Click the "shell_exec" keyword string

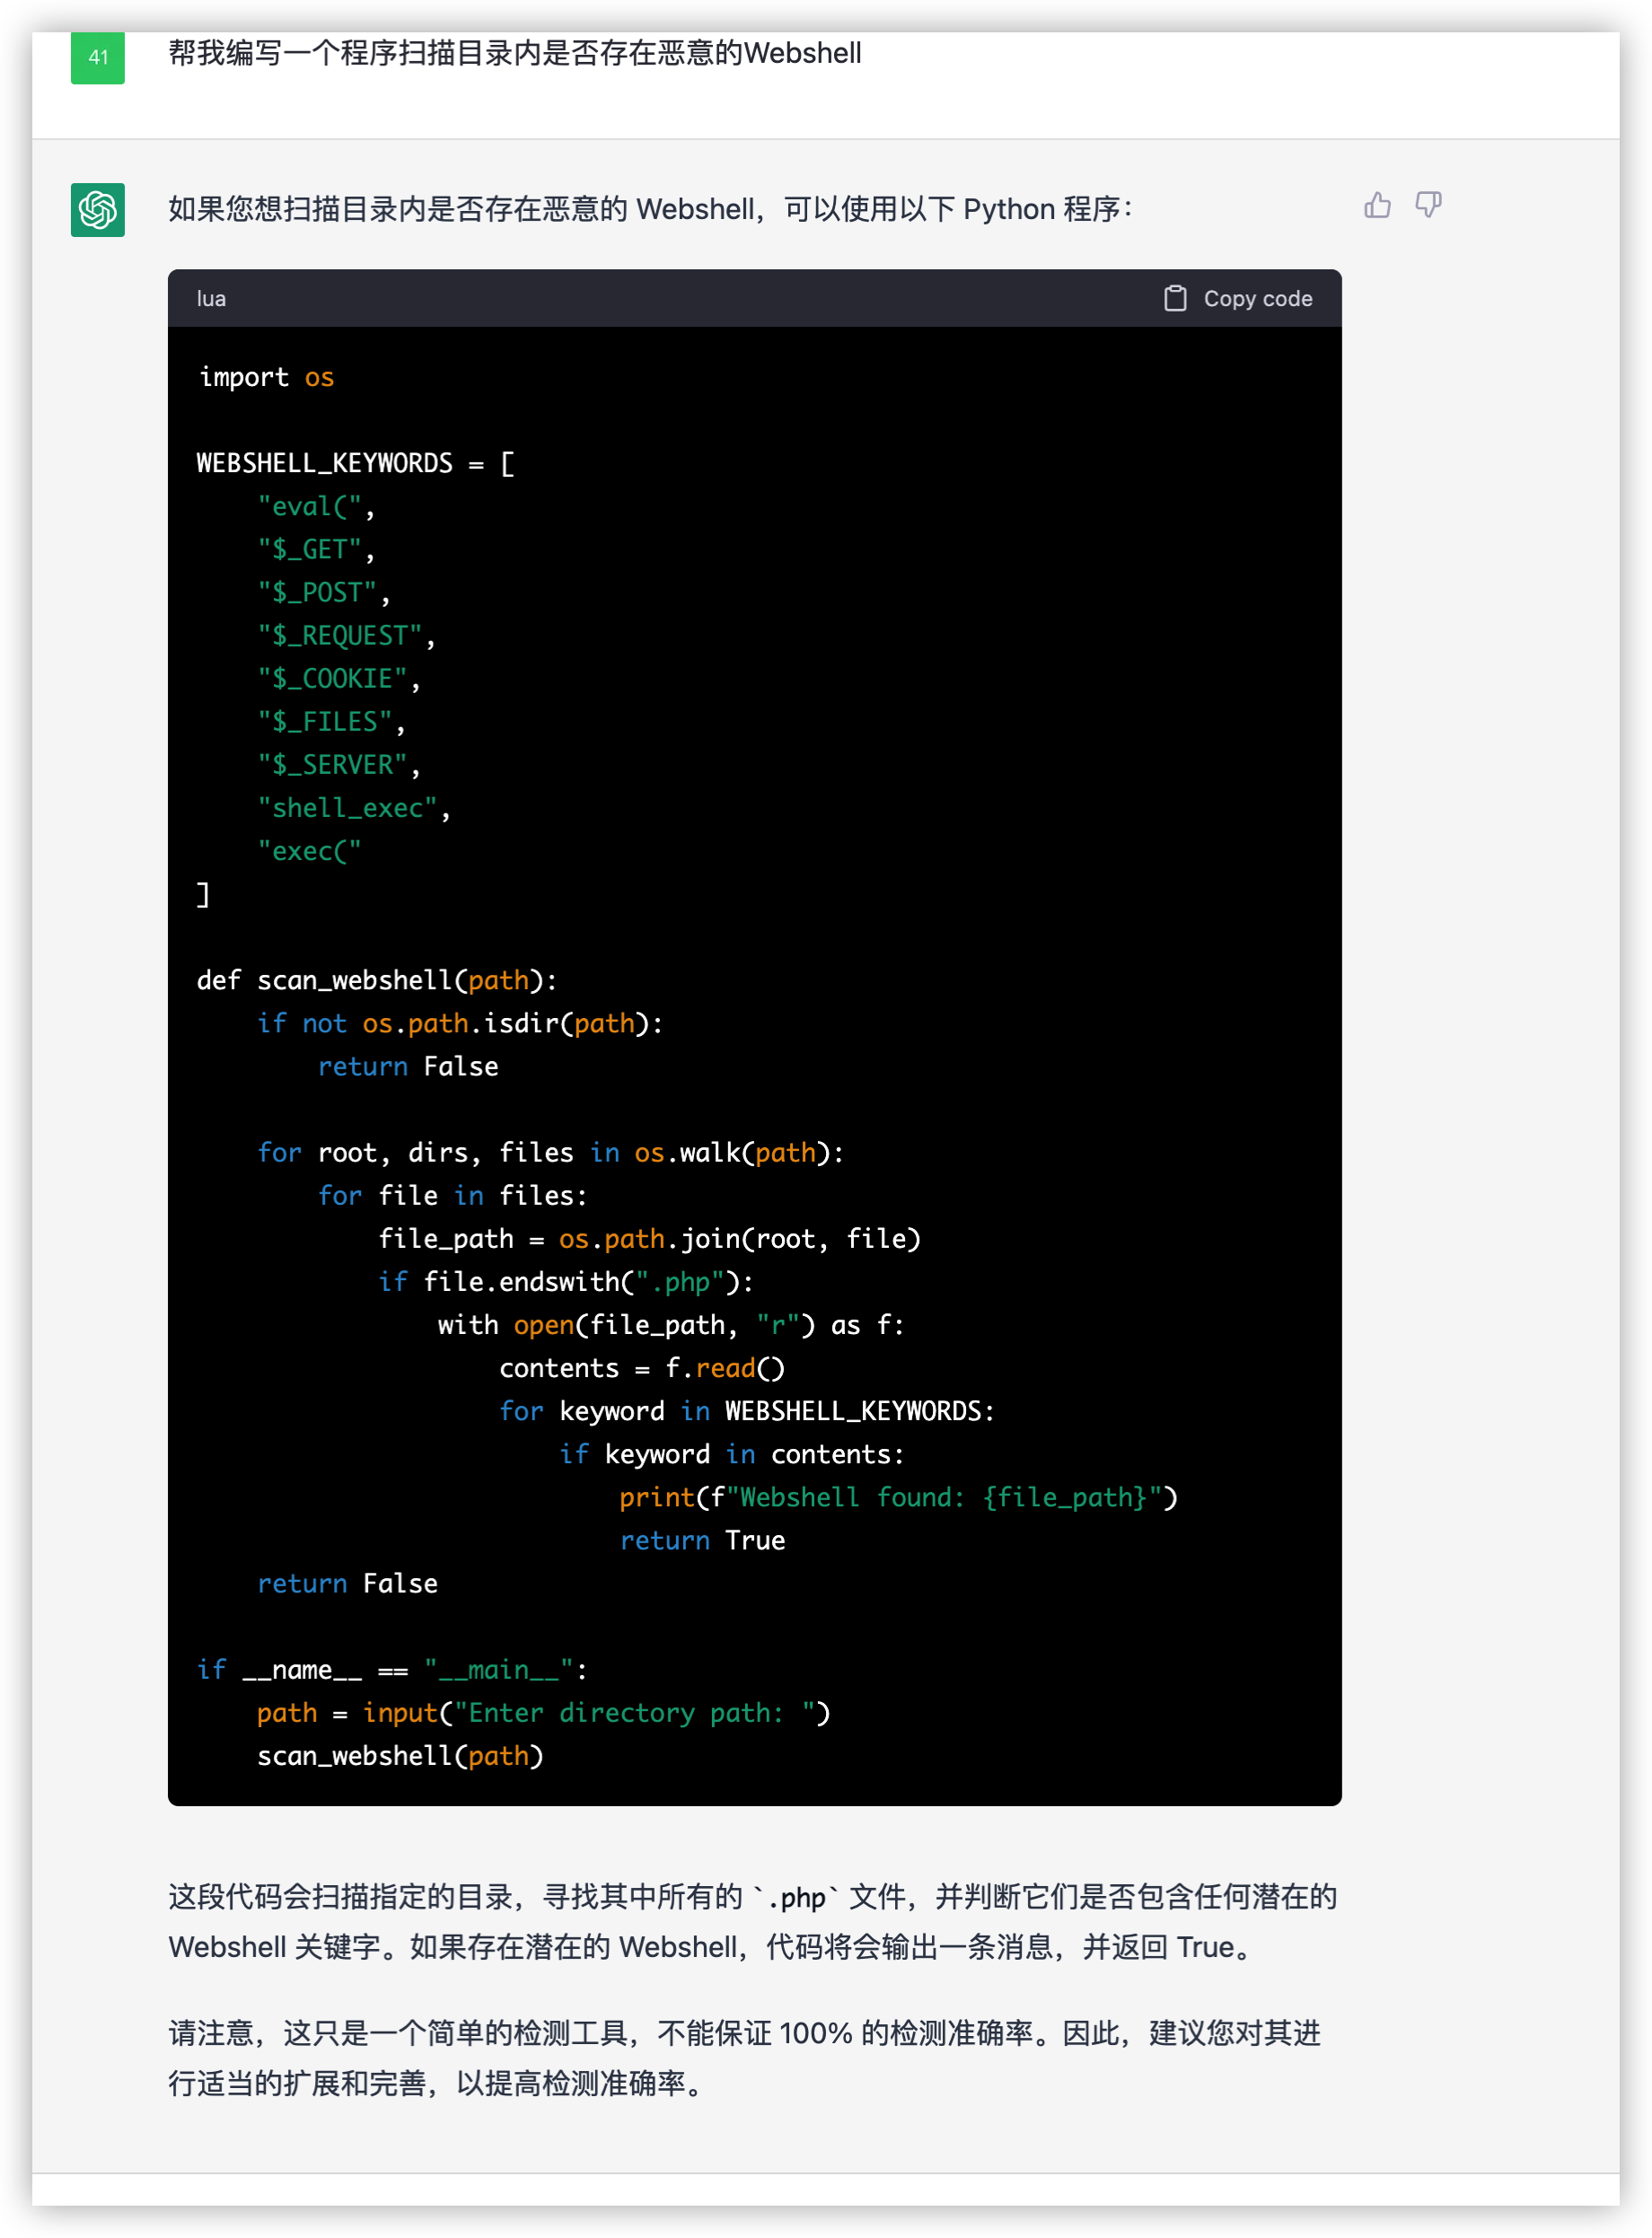(x=348, y=807)
